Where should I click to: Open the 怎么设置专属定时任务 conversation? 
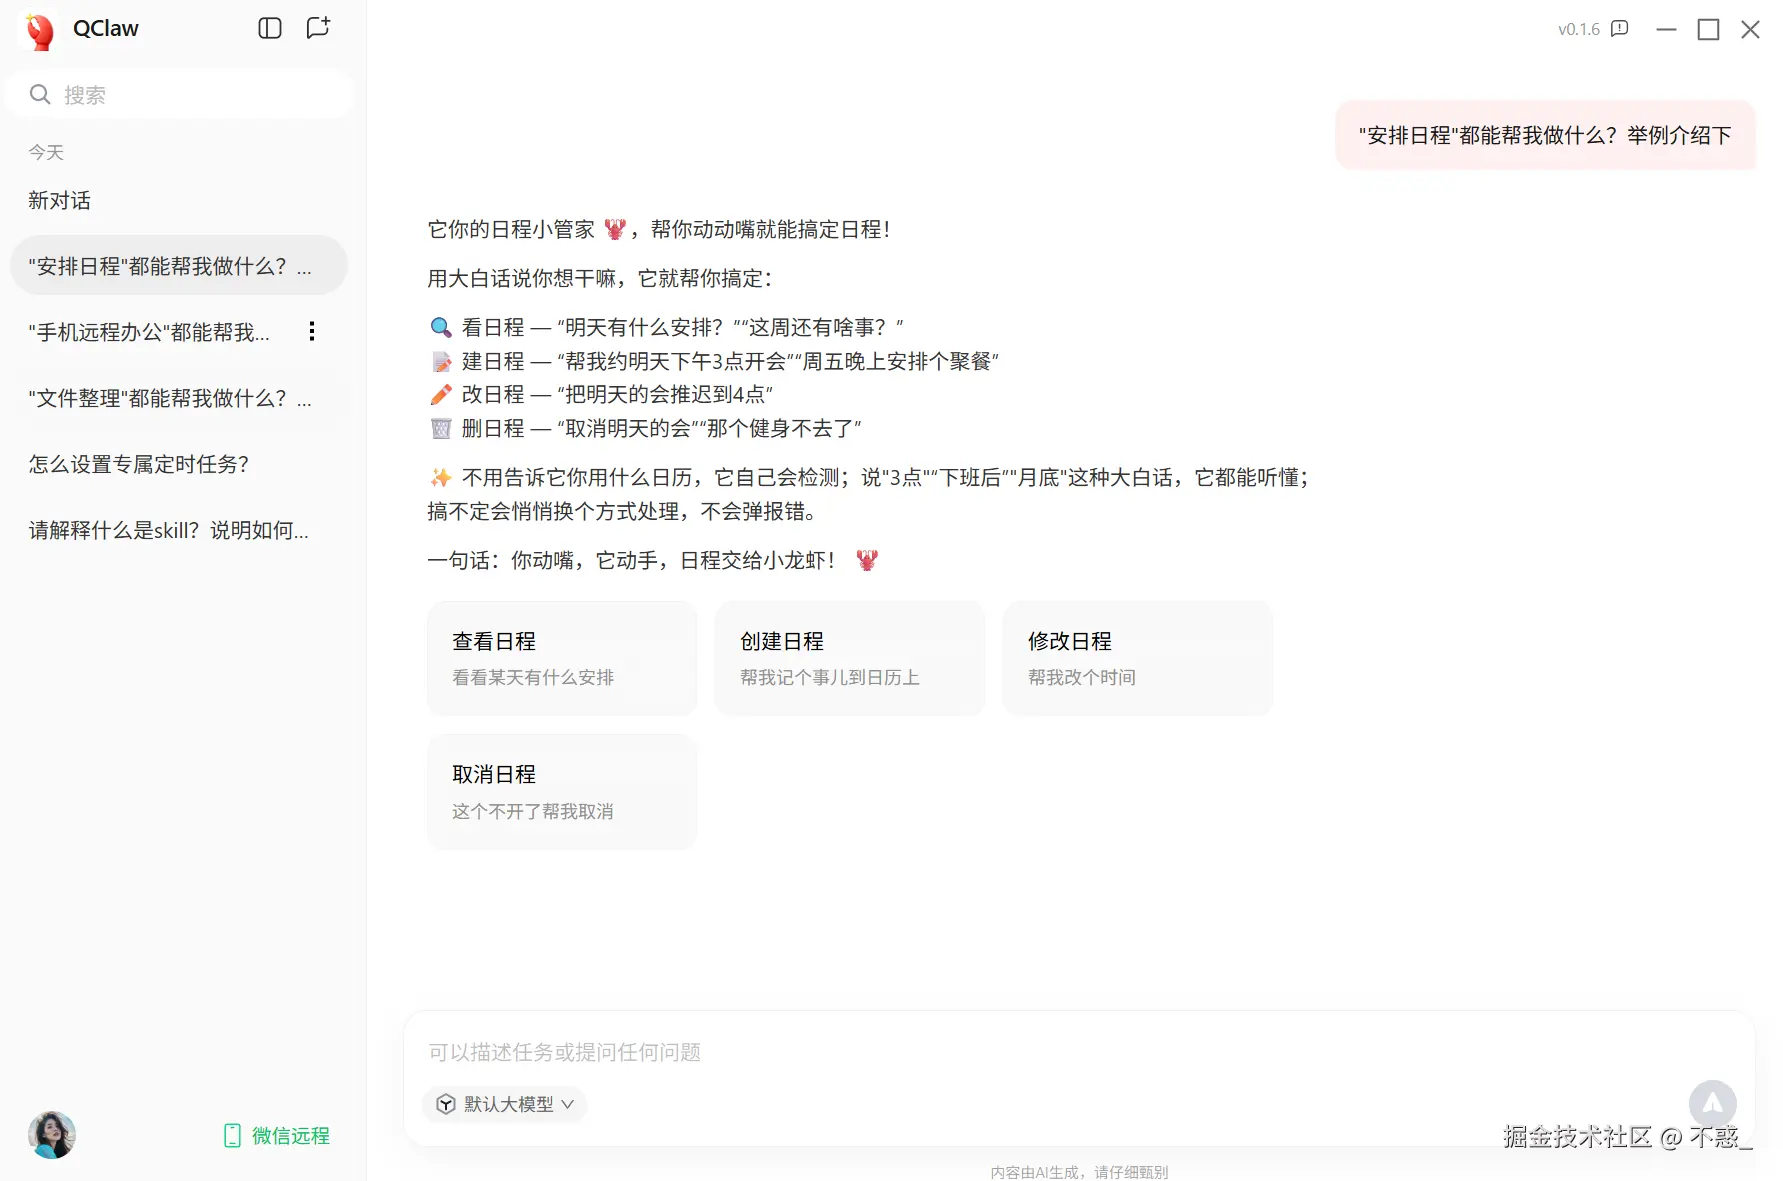[x=179, y=464]
